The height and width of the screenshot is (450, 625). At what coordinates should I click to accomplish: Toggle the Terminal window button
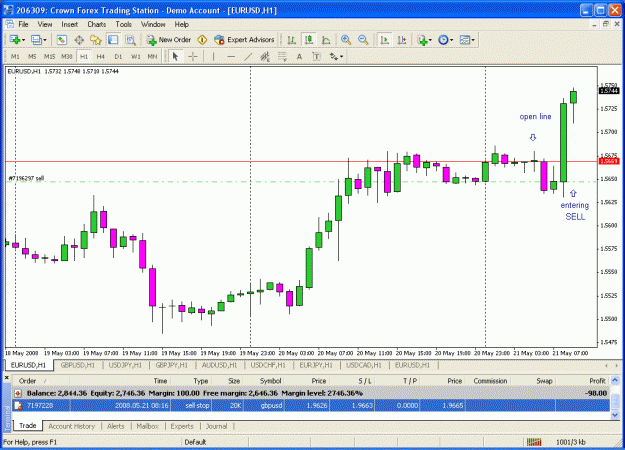pyautogui.click(x=113, y=40)
